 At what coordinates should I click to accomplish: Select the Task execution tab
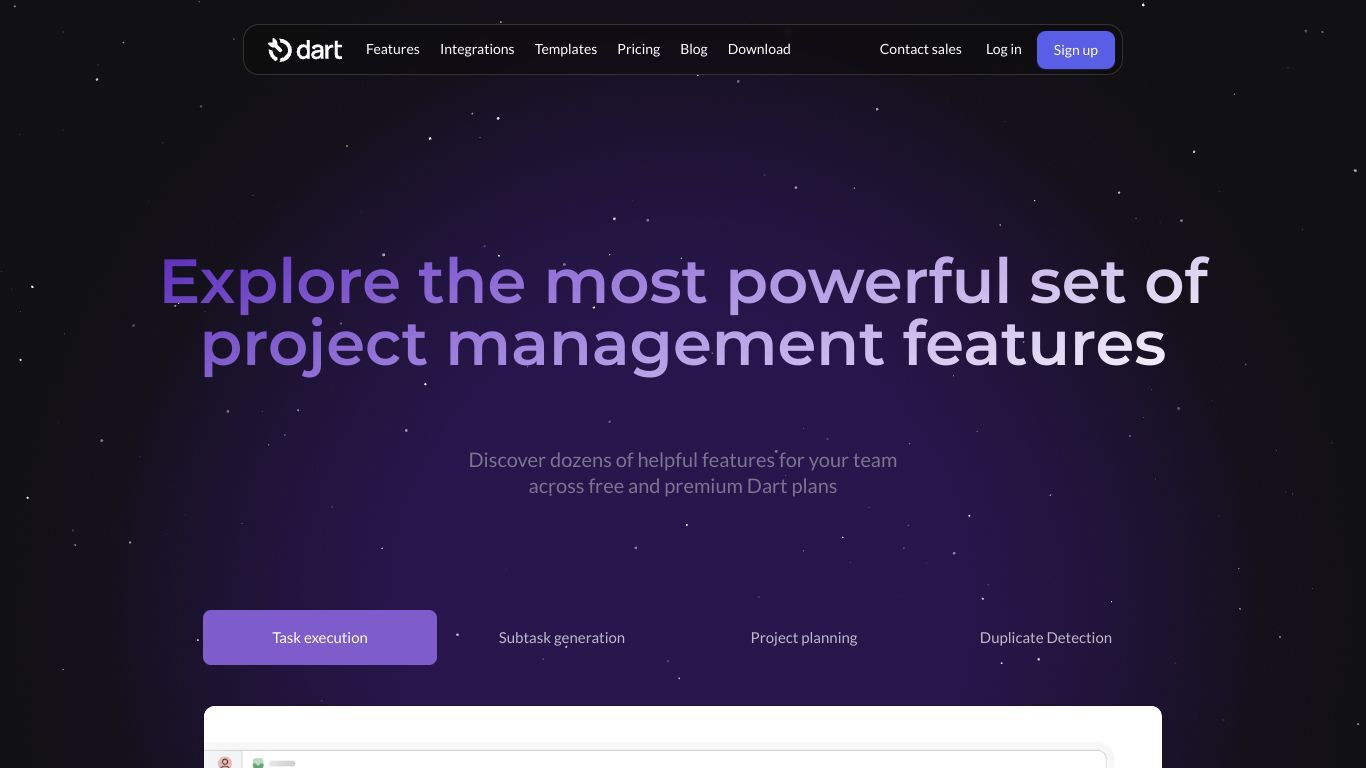click(x=320, y=637)
